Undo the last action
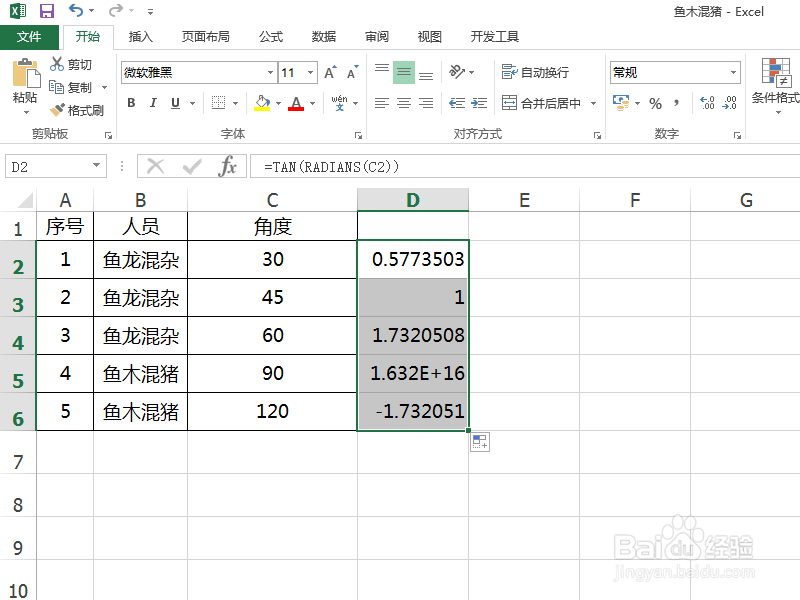800x600 pixels. tap(76, 11)
